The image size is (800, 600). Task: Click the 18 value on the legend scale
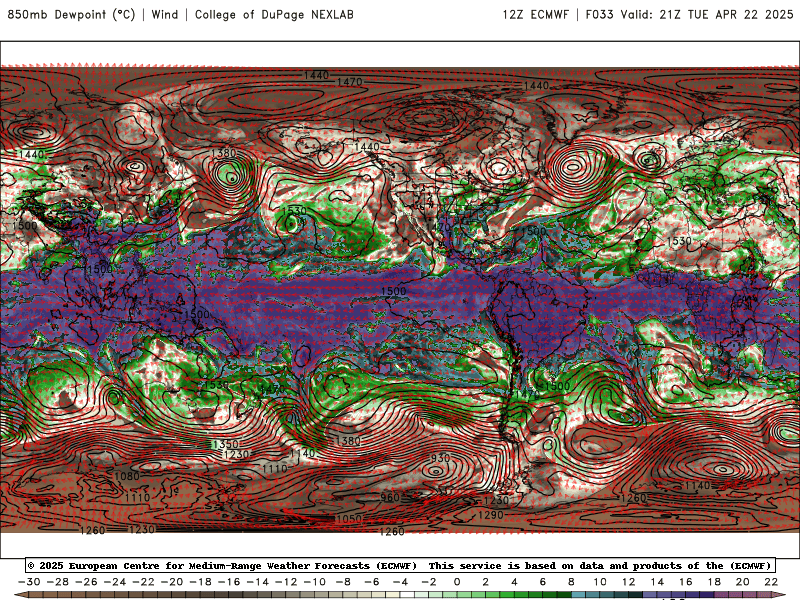tap(714, 582)
